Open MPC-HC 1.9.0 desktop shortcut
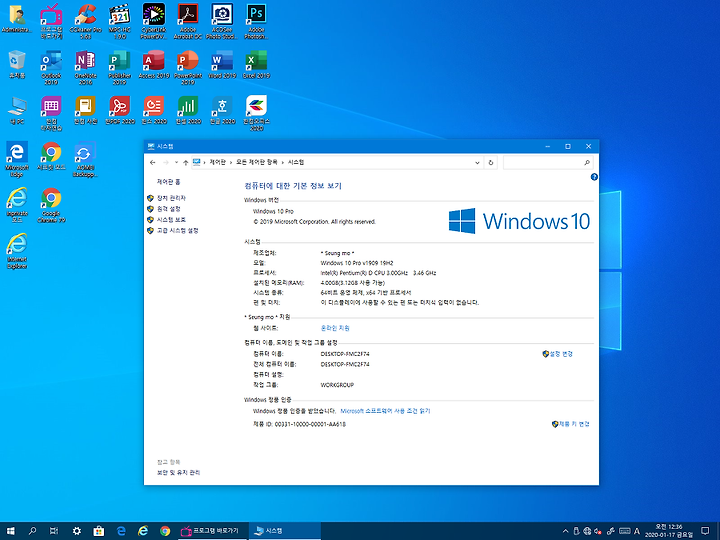Screen dimensions: 720x540 pyautogui.click(x=120, y=21)
